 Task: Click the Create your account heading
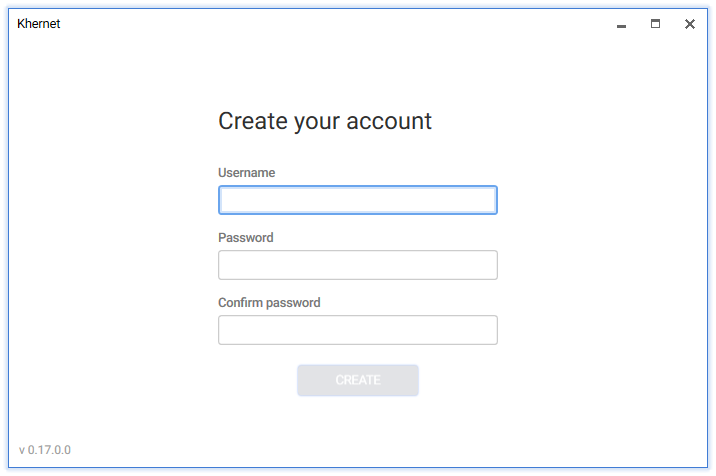(325, 121)
